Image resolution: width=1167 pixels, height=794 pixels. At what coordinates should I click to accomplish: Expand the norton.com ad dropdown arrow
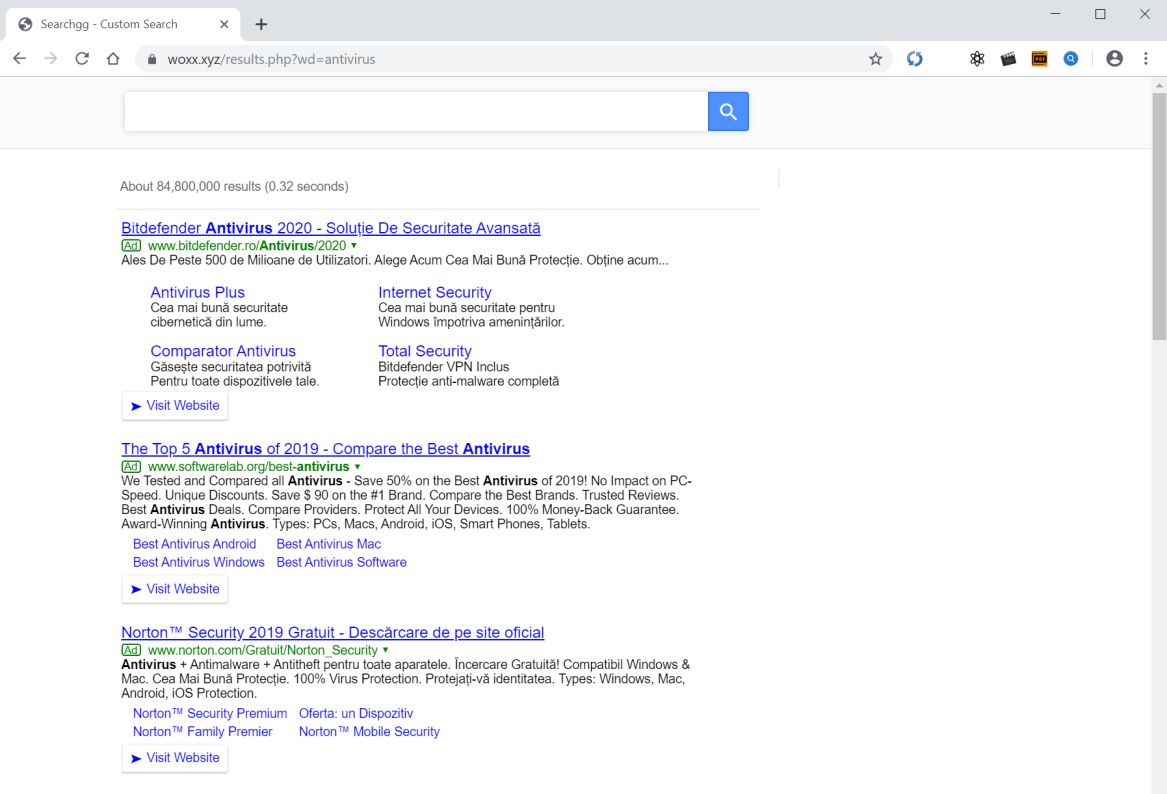[386, 650]
